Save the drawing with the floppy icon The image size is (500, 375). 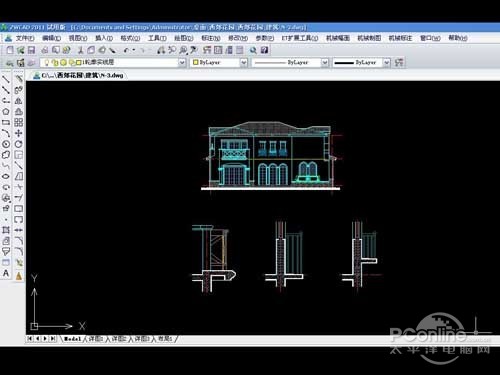click(x=31, y=50)
